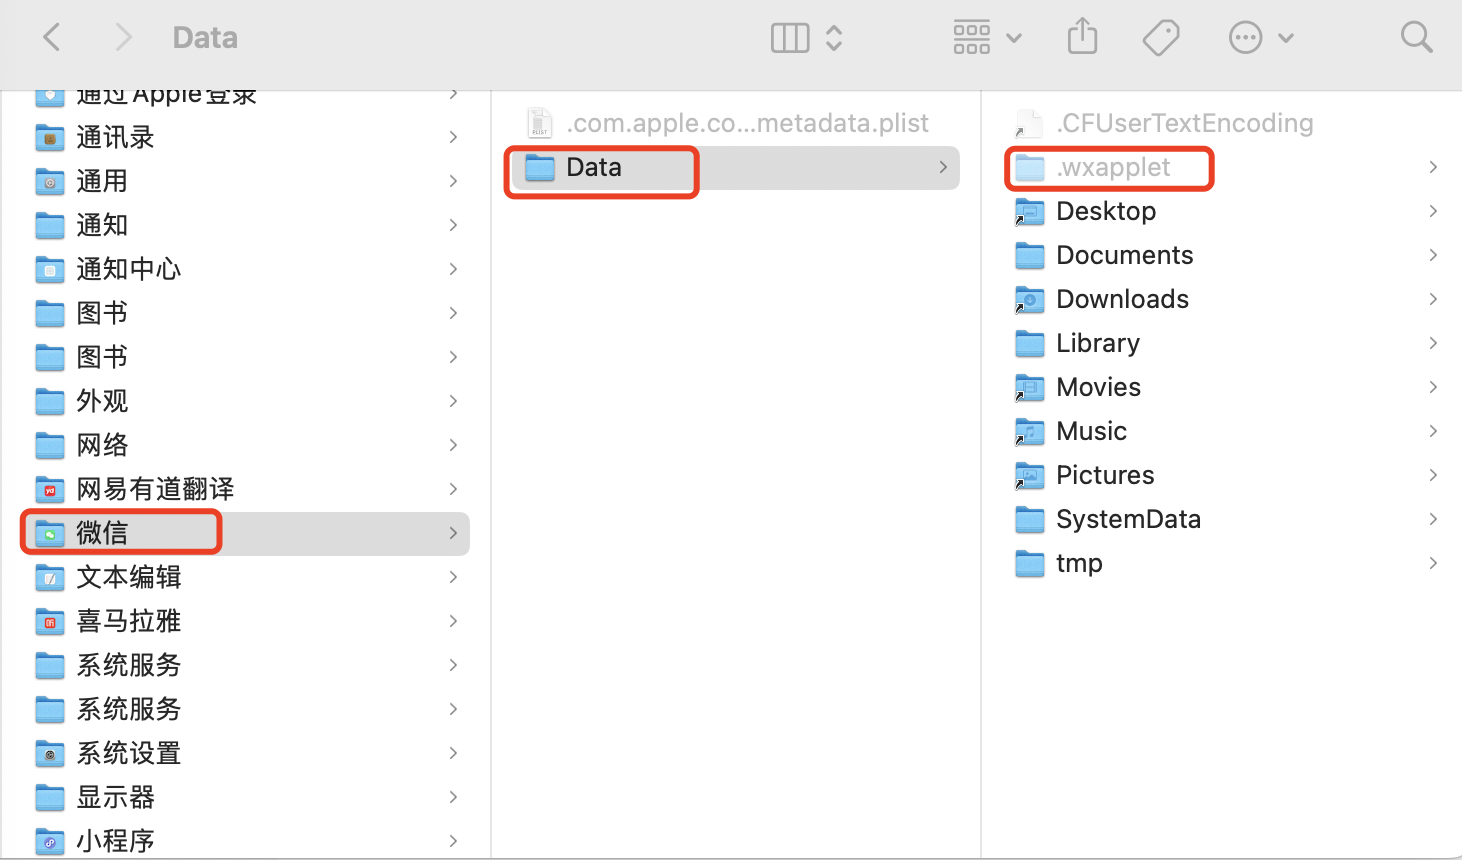Image resolution: width=1462 pixels, height=860 pixels.
Task: Select the Library folder icon
Action: tap(1030, 343)
